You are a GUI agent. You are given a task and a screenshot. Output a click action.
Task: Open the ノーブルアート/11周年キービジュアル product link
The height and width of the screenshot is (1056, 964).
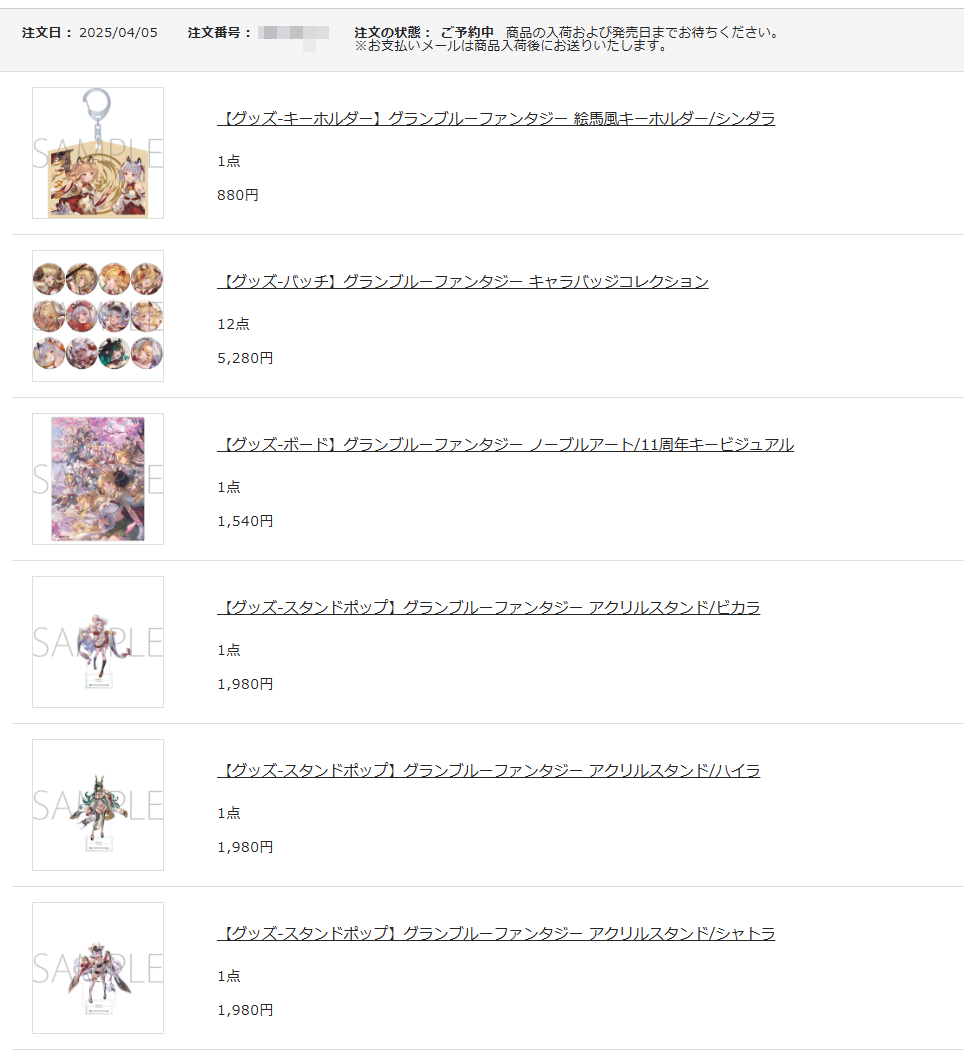pos(505,444)
